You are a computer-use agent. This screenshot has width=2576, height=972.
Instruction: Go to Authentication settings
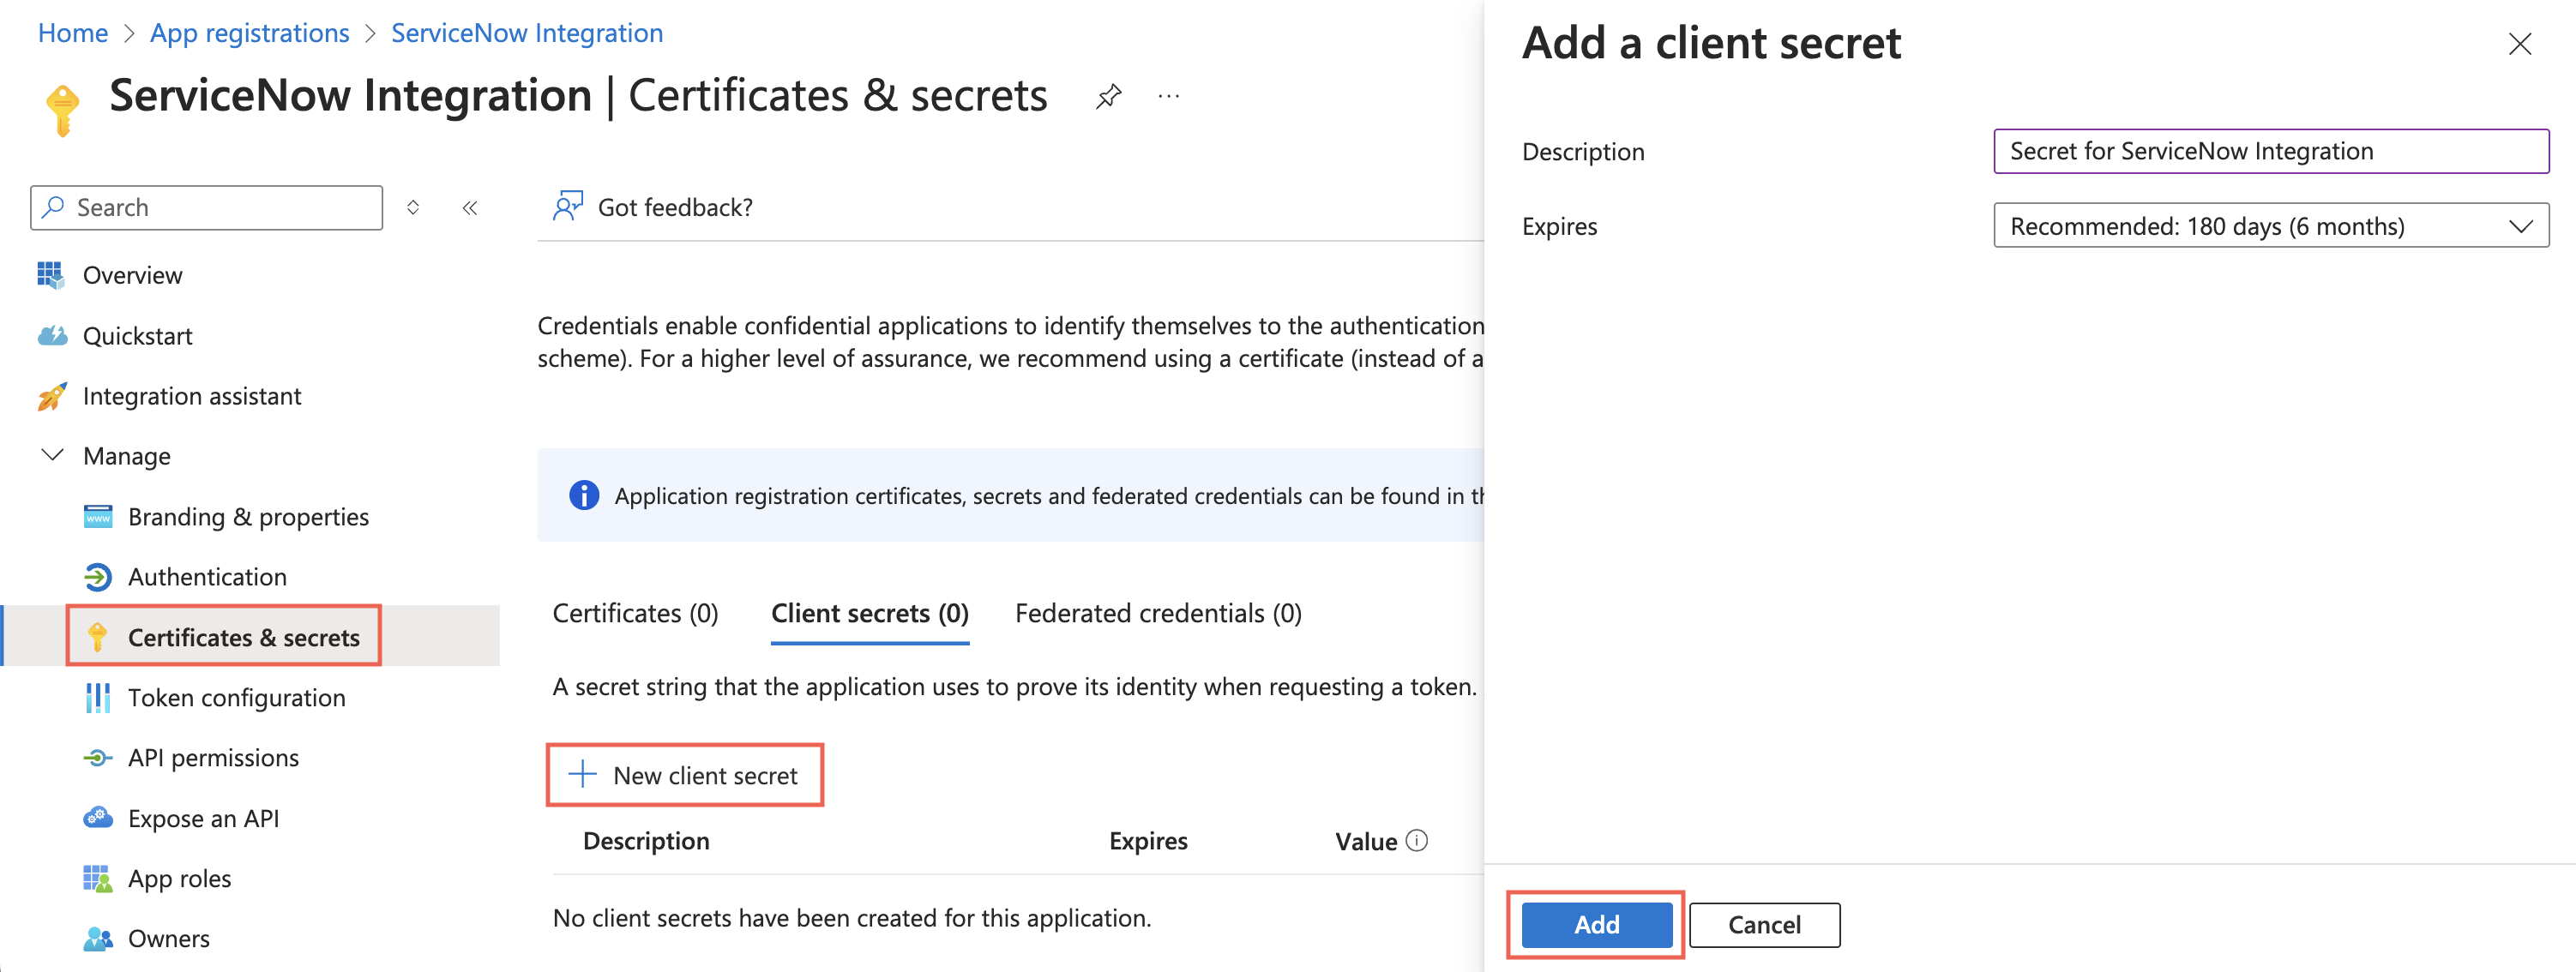click(x=207, y=577)
